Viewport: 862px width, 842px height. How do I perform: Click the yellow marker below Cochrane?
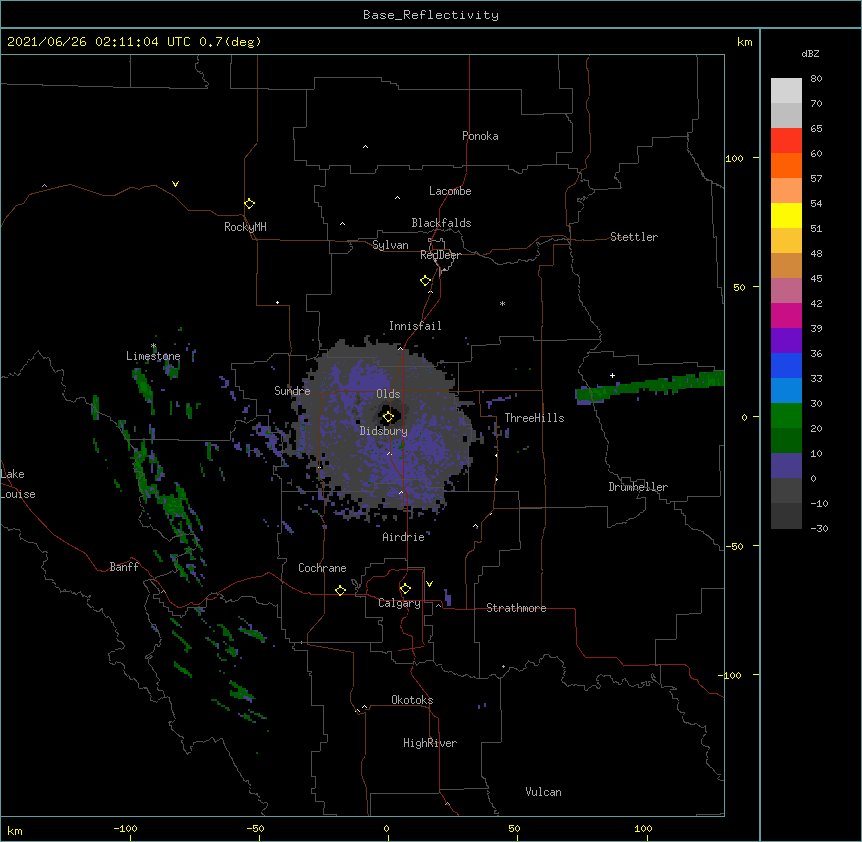[340, 590]
